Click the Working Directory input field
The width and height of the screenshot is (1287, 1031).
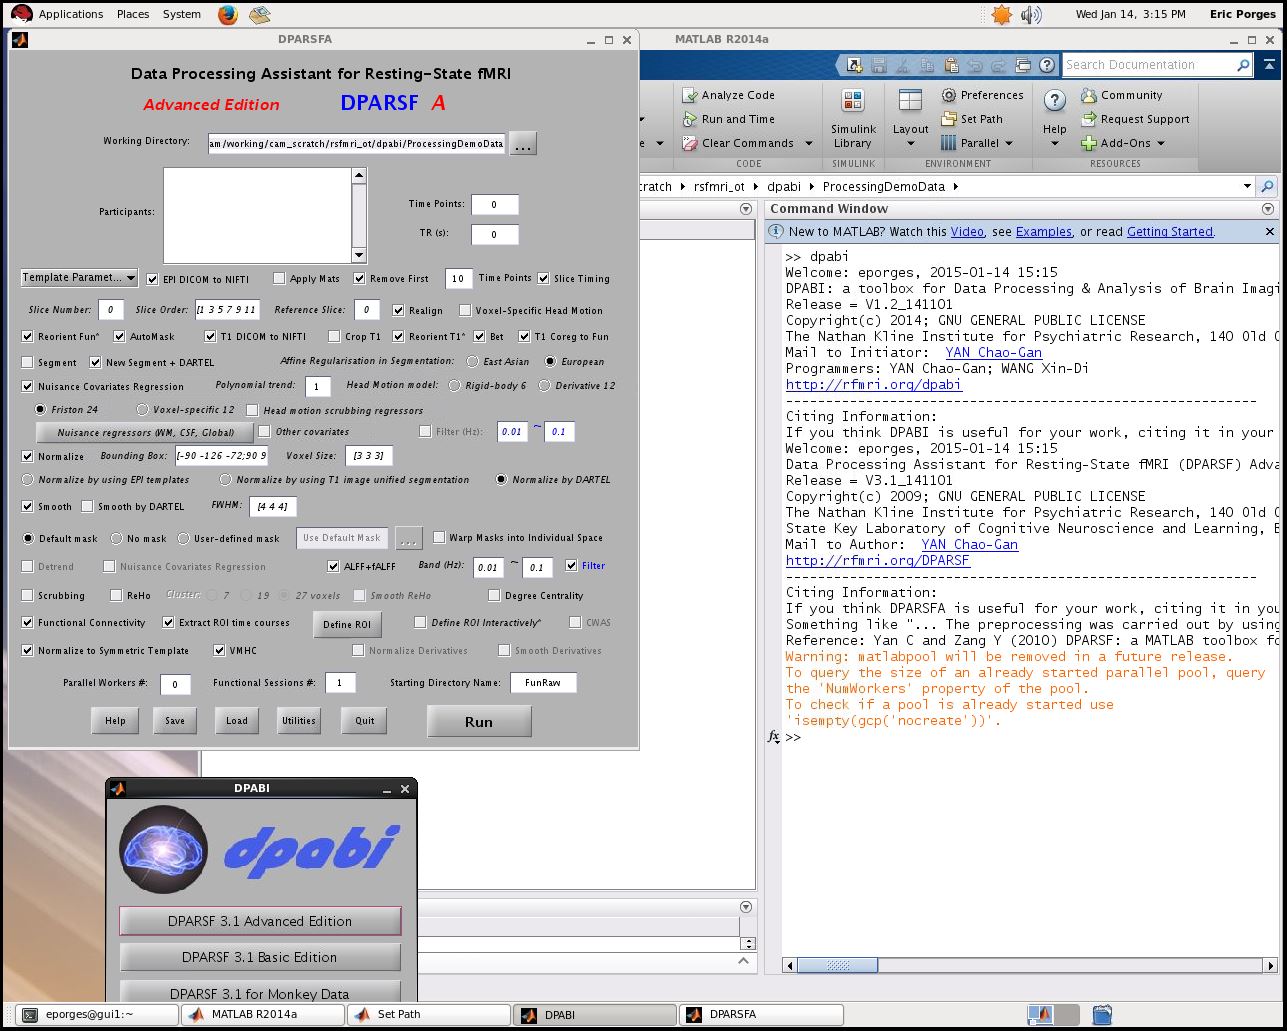(357, 143)
